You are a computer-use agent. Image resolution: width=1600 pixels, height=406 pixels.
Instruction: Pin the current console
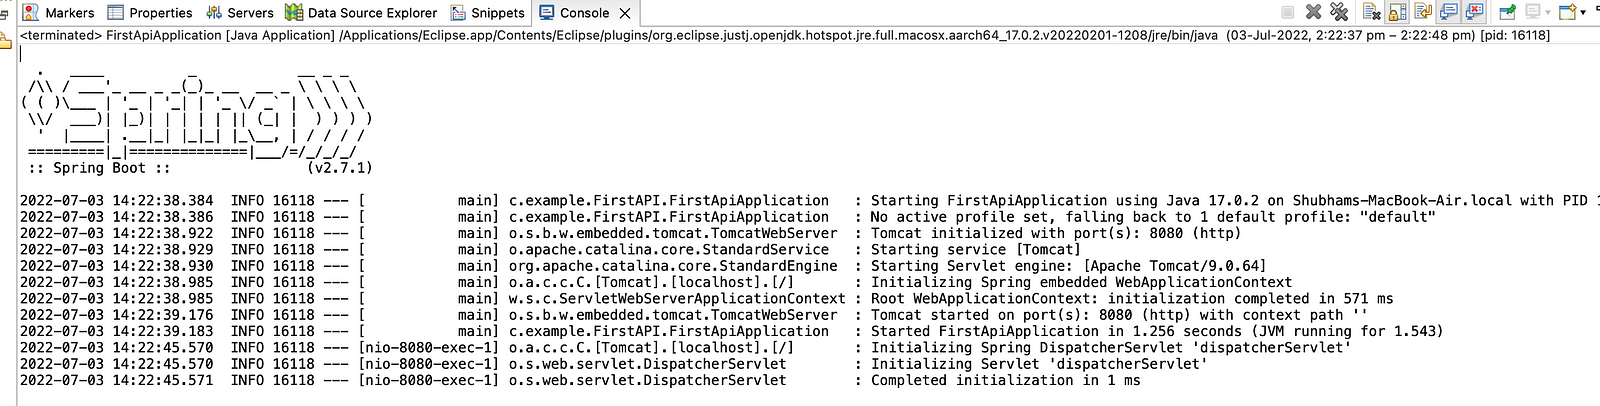(x=1507, y=12)
